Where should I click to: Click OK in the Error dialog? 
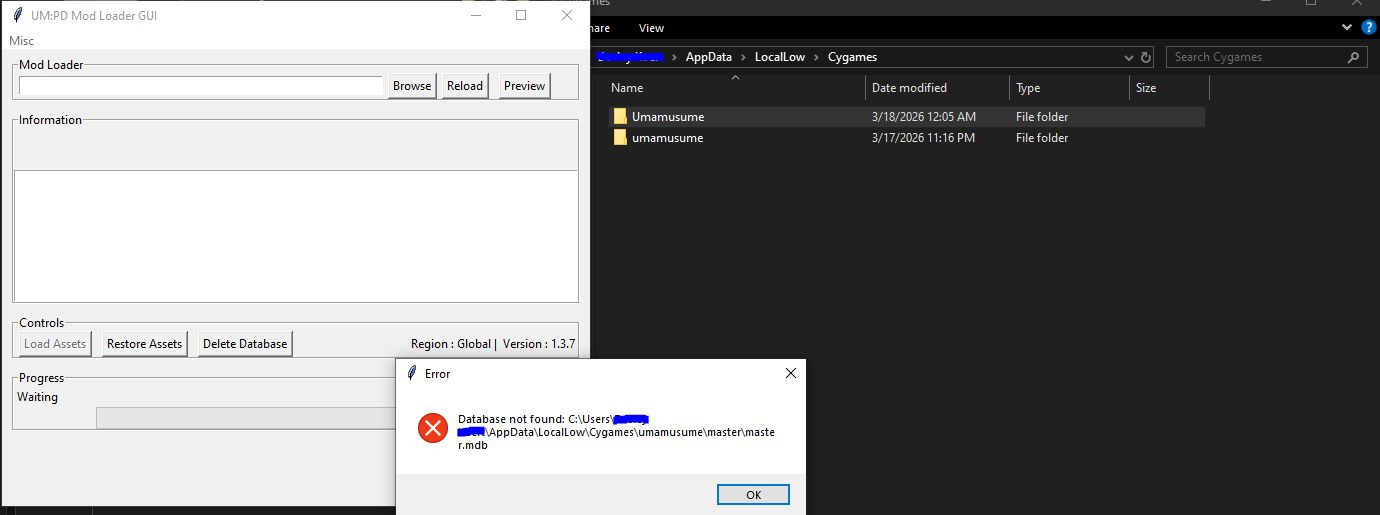point(753,495)
